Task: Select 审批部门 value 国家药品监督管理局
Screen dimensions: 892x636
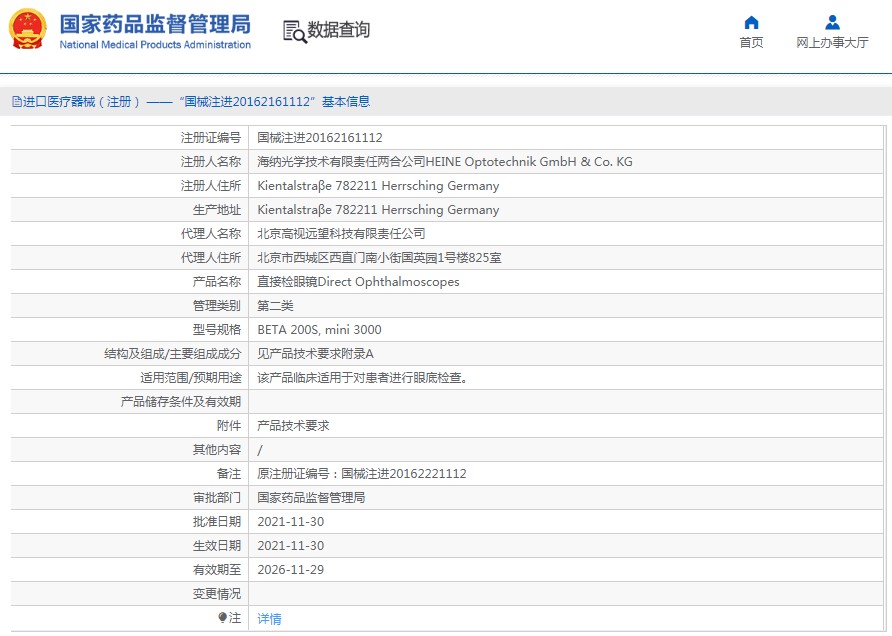Action: [x=311, y=498]
